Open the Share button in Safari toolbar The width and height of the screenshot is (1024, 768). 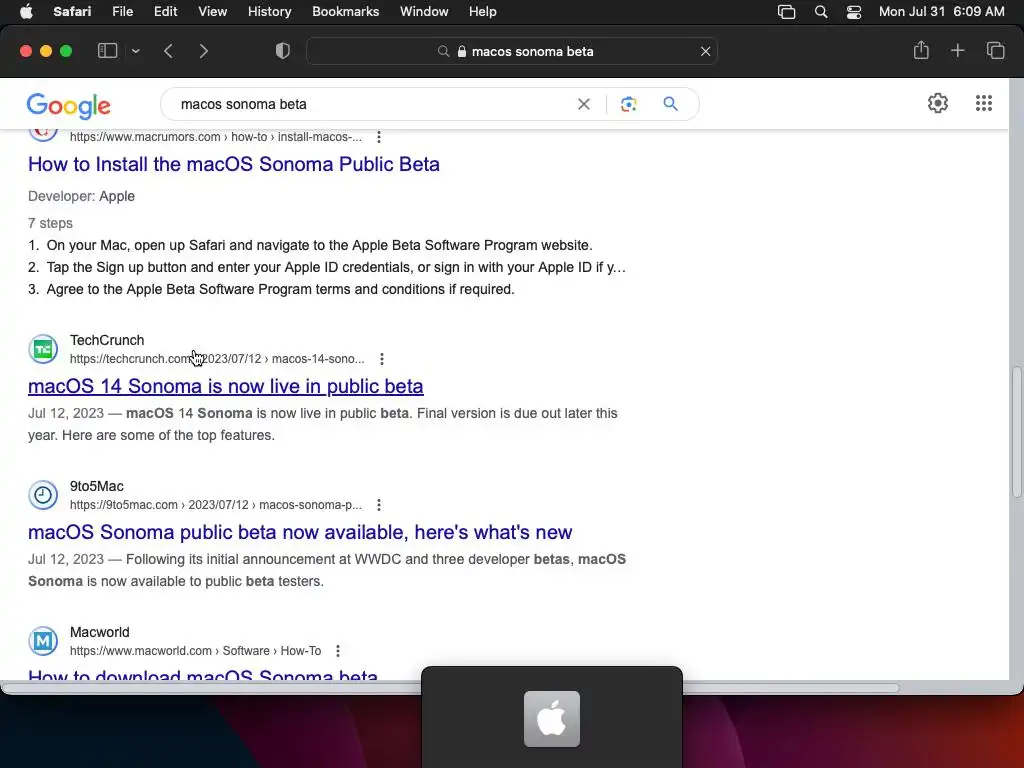pos(921,50)
